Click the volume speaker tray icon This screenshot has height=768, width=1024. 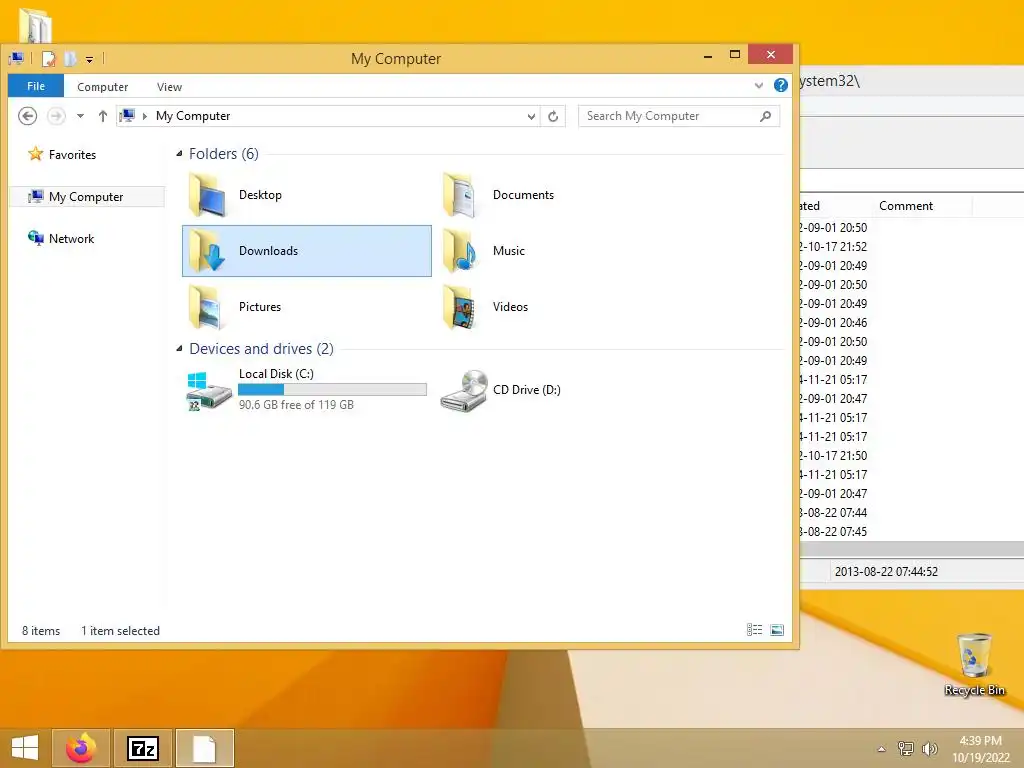(929, 749)
